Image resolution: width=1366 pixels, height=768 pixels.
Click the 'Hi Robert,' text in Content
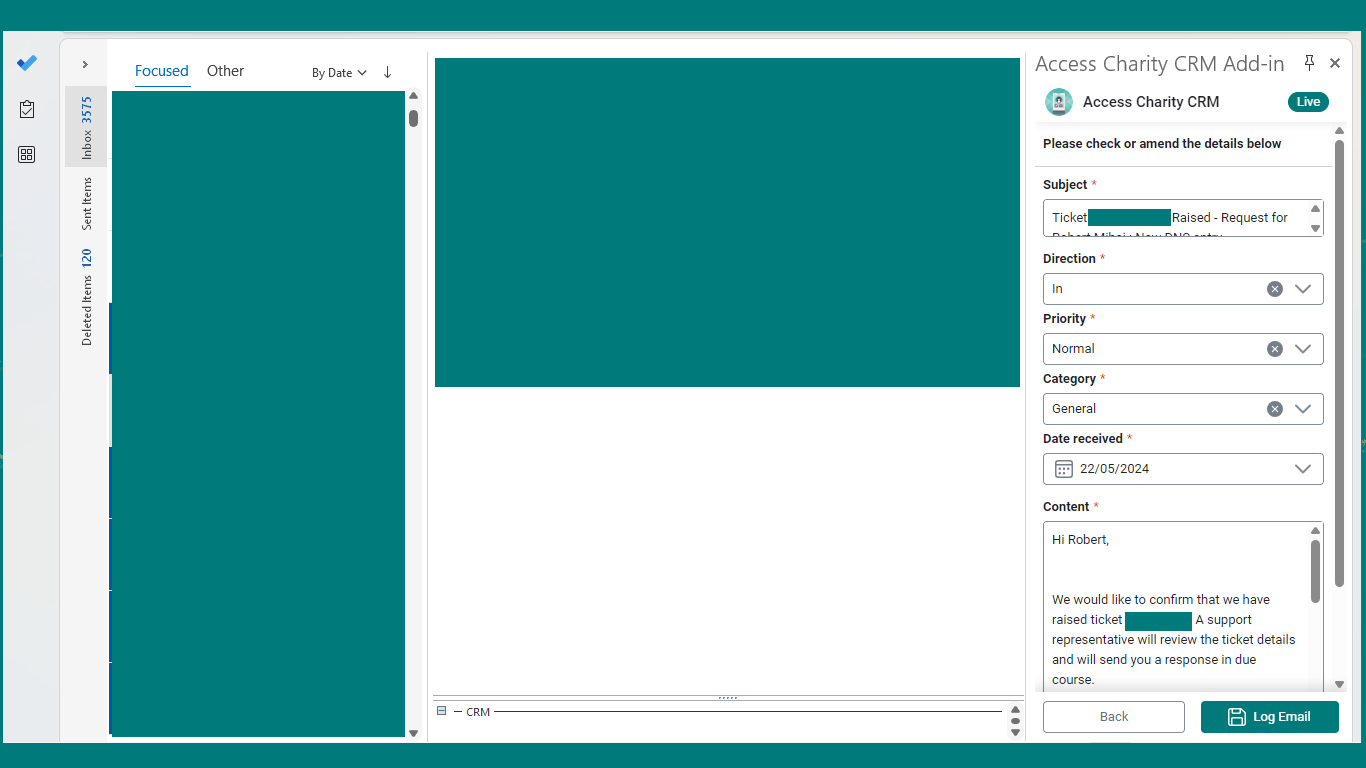pos(1080,540)
